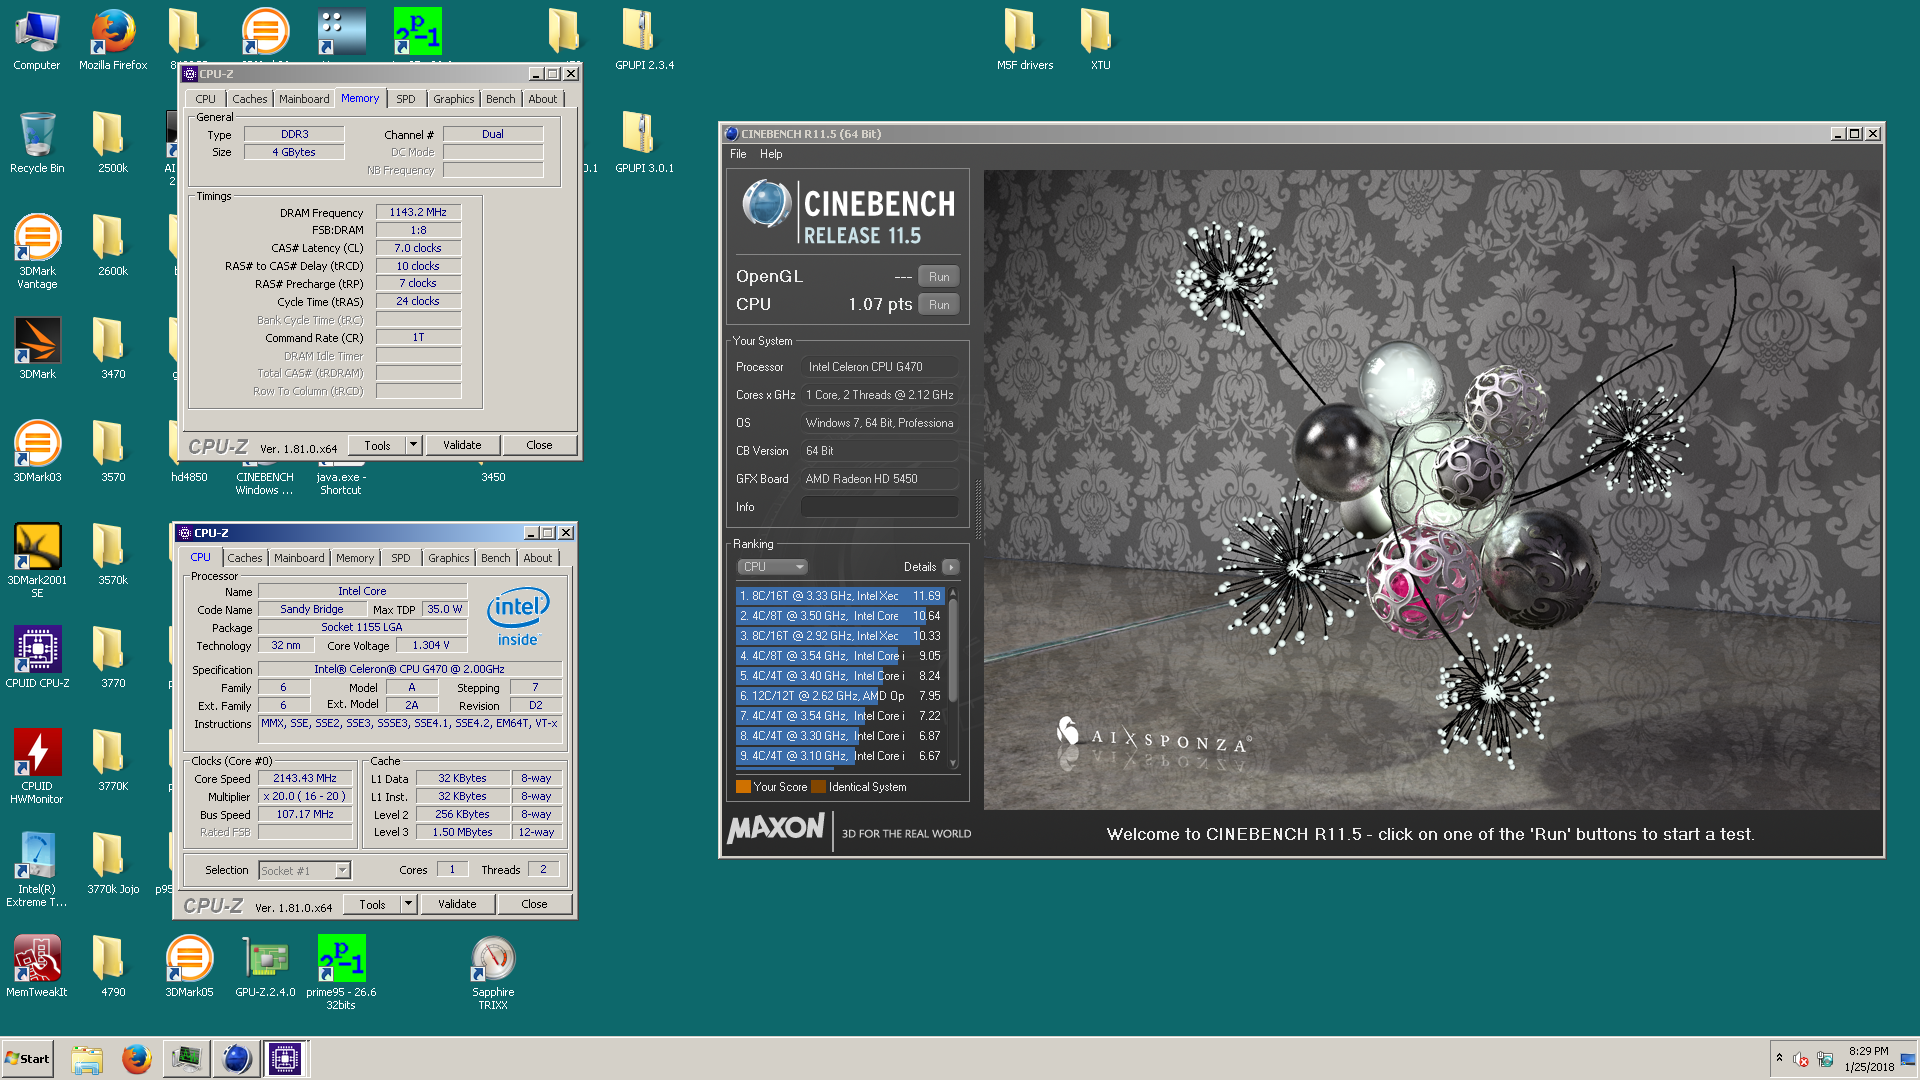Select the 3770K folder on desktop
Viewport: 1920px width, 1080px height.
click(x=113, y=761)
